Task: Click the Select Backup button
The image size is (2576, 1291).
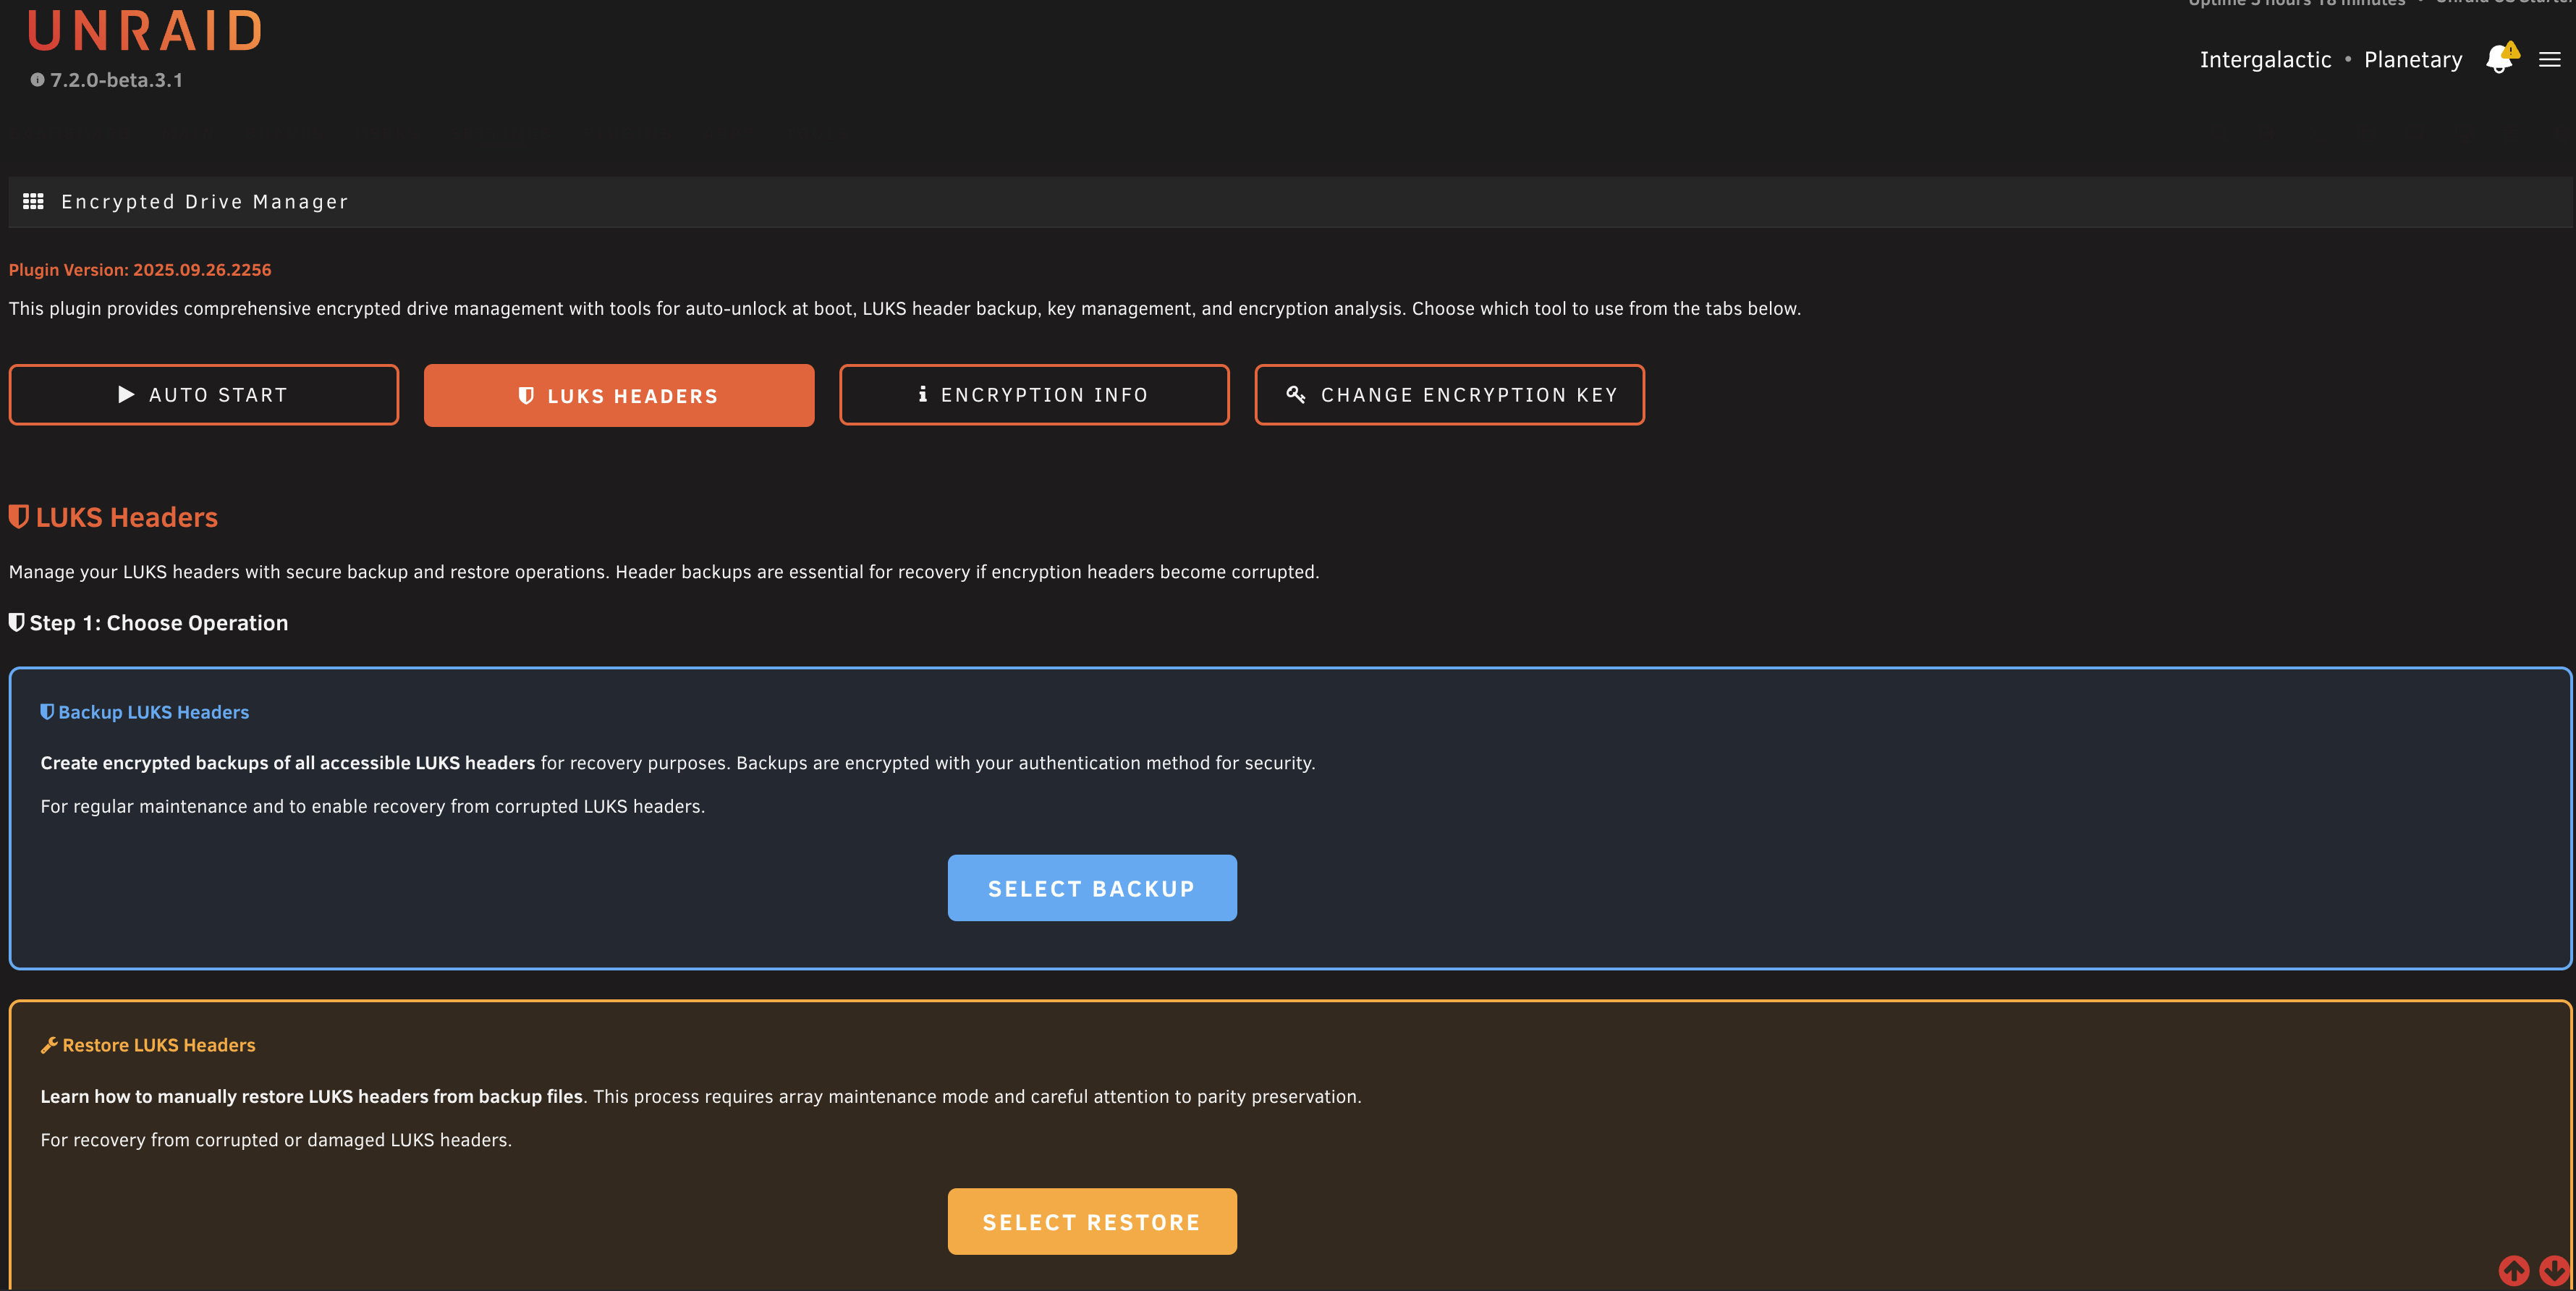Action: pyautogui.click(x=1092, y=888)
